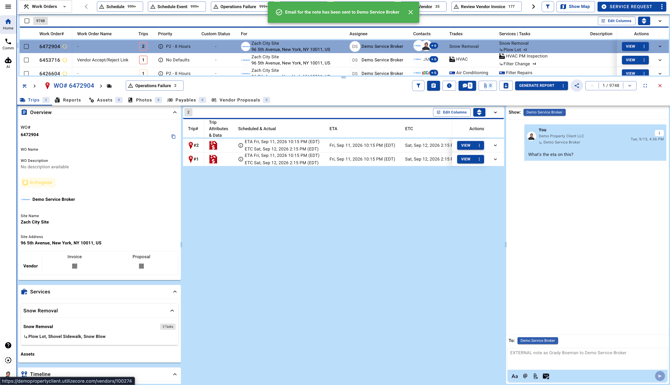Toggle the select-all work orders checkbox
Viewport: 670px width, 385px height.
coord(27,21)
